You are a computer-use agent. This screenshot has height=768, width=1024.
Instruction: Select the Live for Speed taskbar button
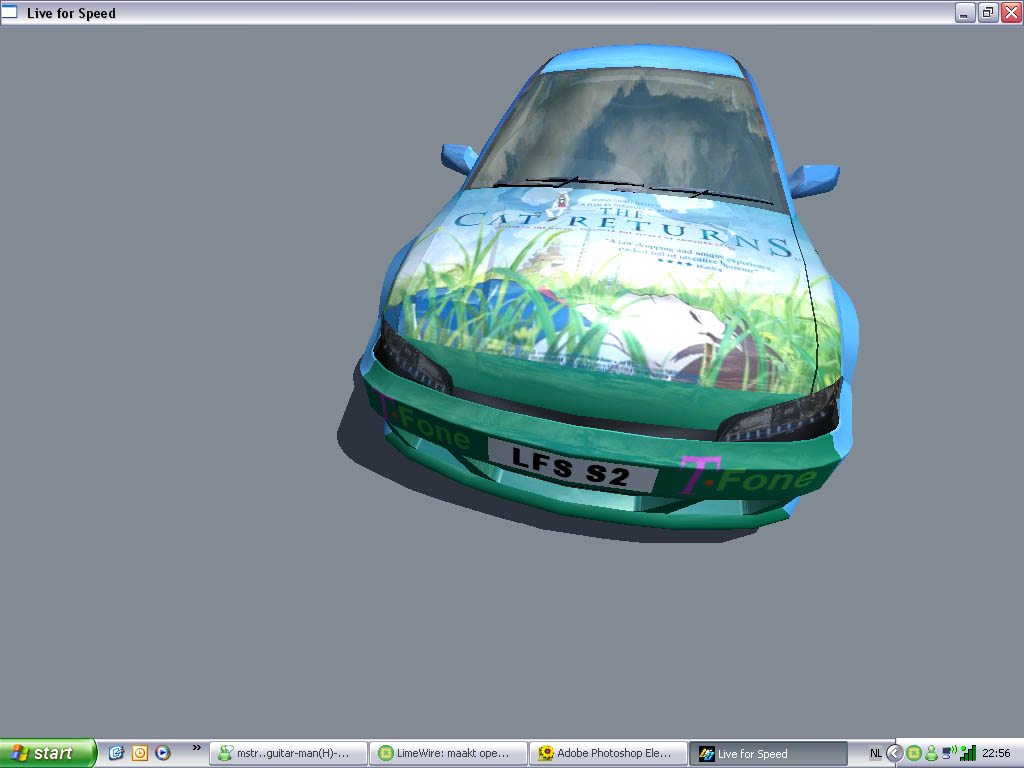[x=768, y=753]
